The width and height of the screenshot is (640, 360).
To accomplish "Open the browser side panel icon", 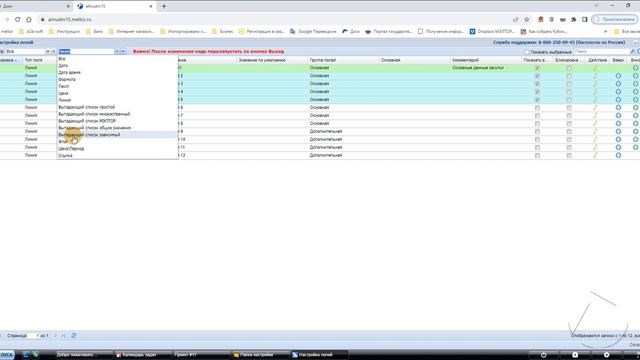I will (x=584, y=19).
